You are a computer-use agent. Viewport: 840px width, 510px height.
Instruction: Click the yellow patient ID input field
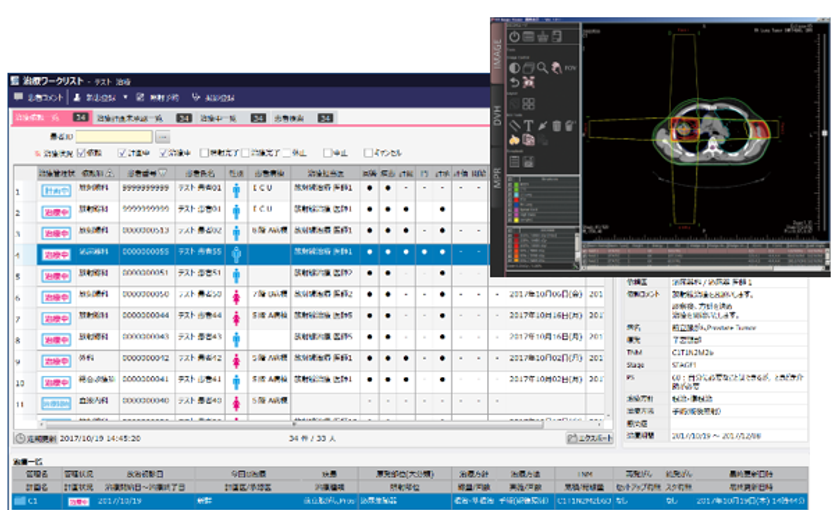point(114,136)
